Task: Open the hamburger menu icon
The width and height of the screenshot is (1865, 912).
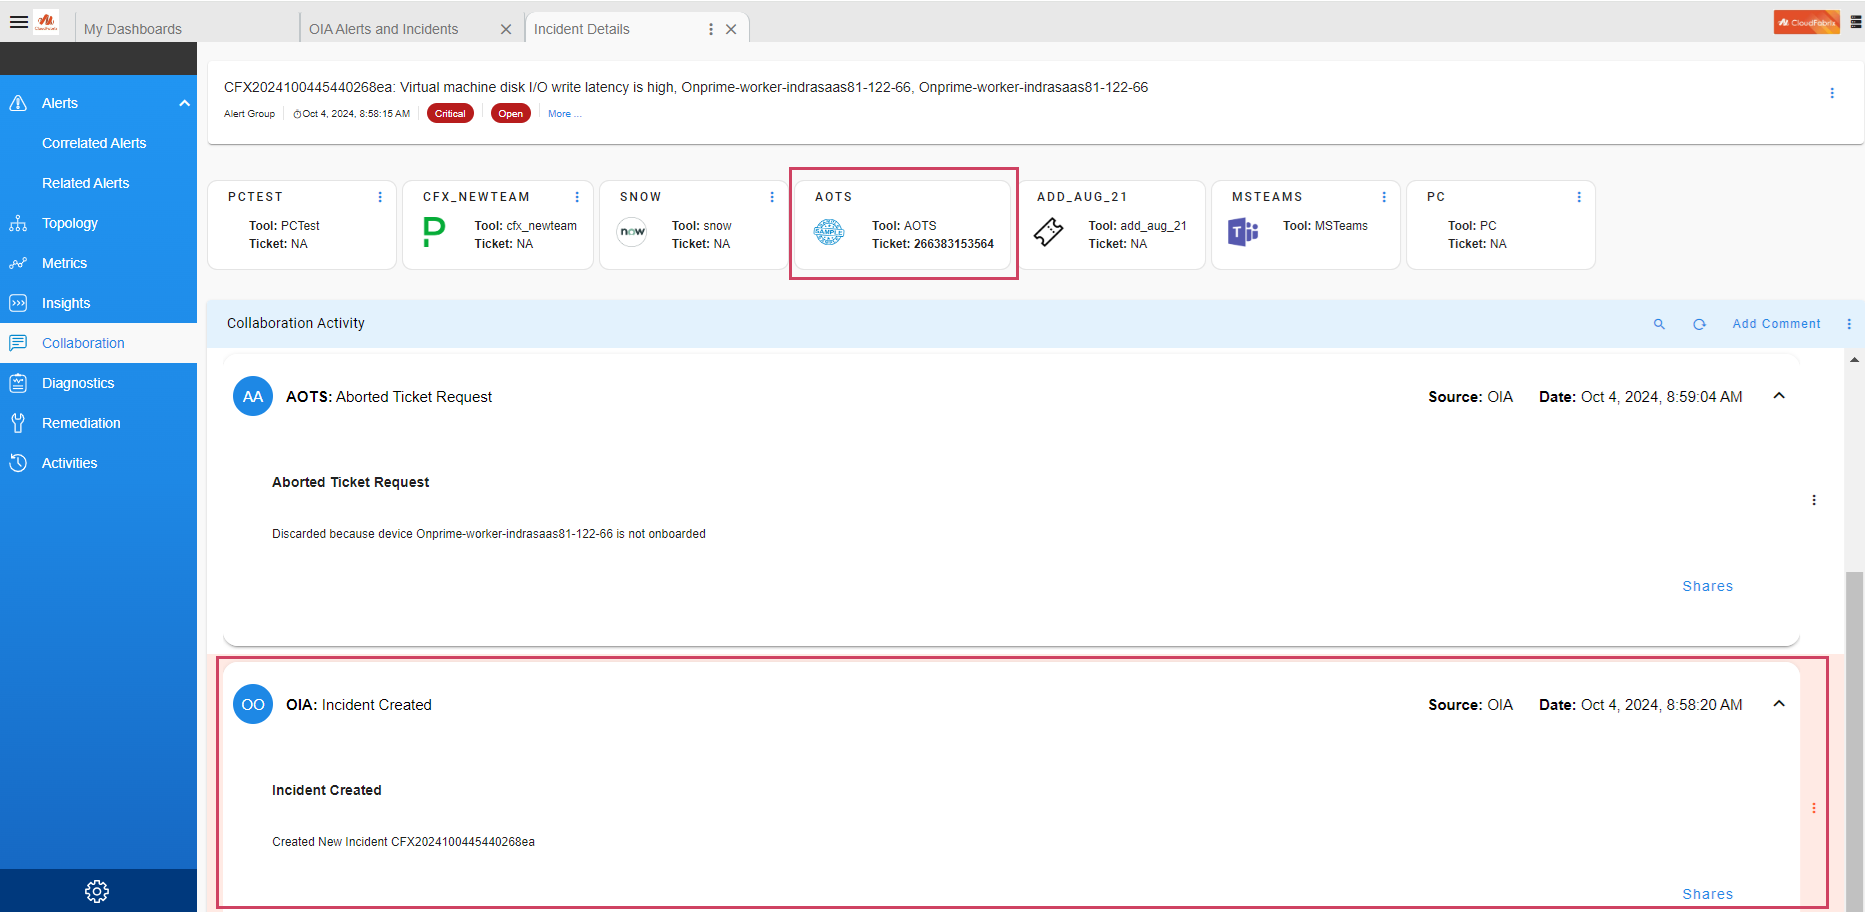Action: pos(18,22)
